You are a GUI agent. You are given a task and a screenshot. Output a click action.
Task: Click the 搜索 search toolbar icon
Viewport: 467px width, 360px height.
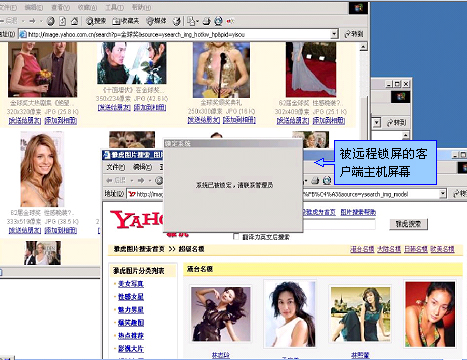[x=96, y=21]
